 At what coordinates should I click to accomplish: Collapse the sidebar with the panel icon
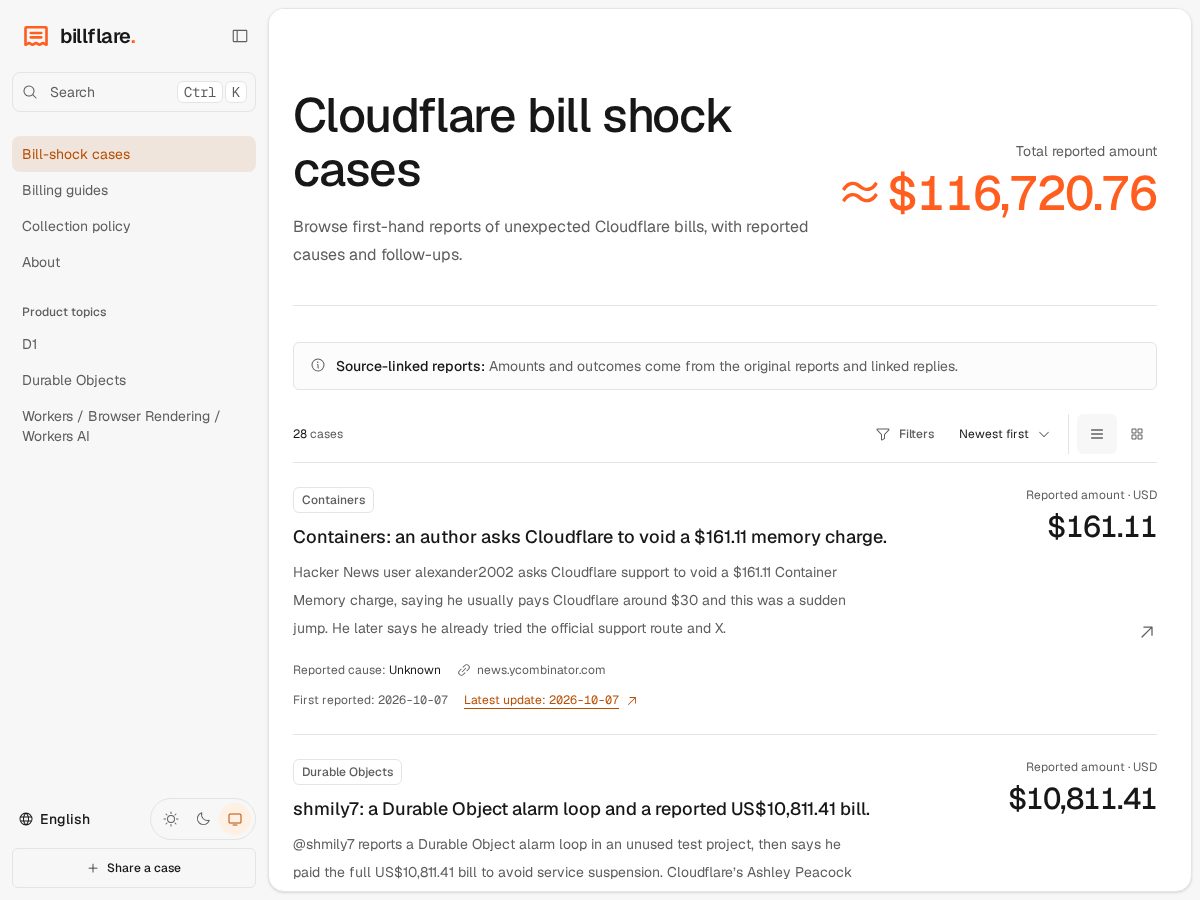[x=240, y=36]
